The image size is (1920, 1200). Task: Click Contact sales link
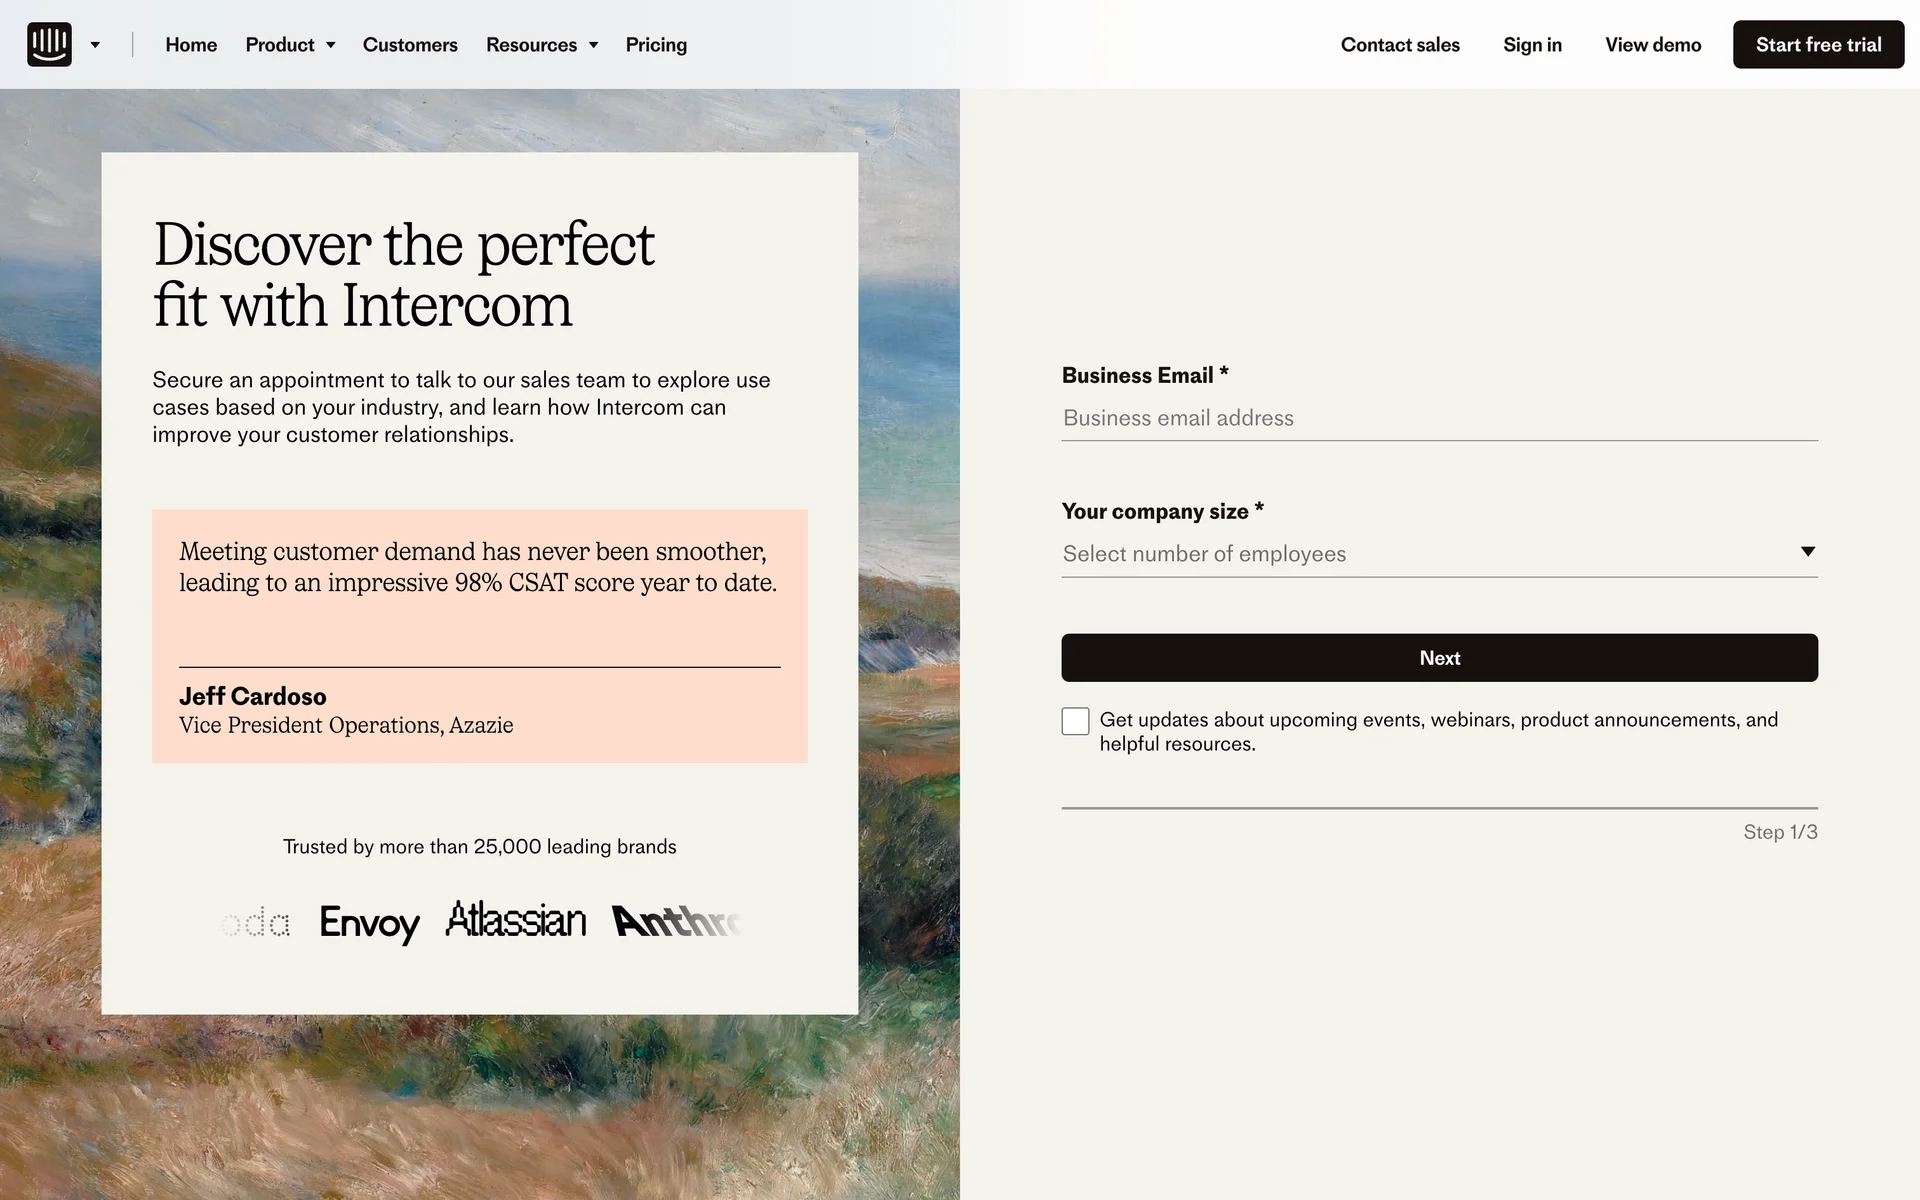click(x=1400, y=45)
